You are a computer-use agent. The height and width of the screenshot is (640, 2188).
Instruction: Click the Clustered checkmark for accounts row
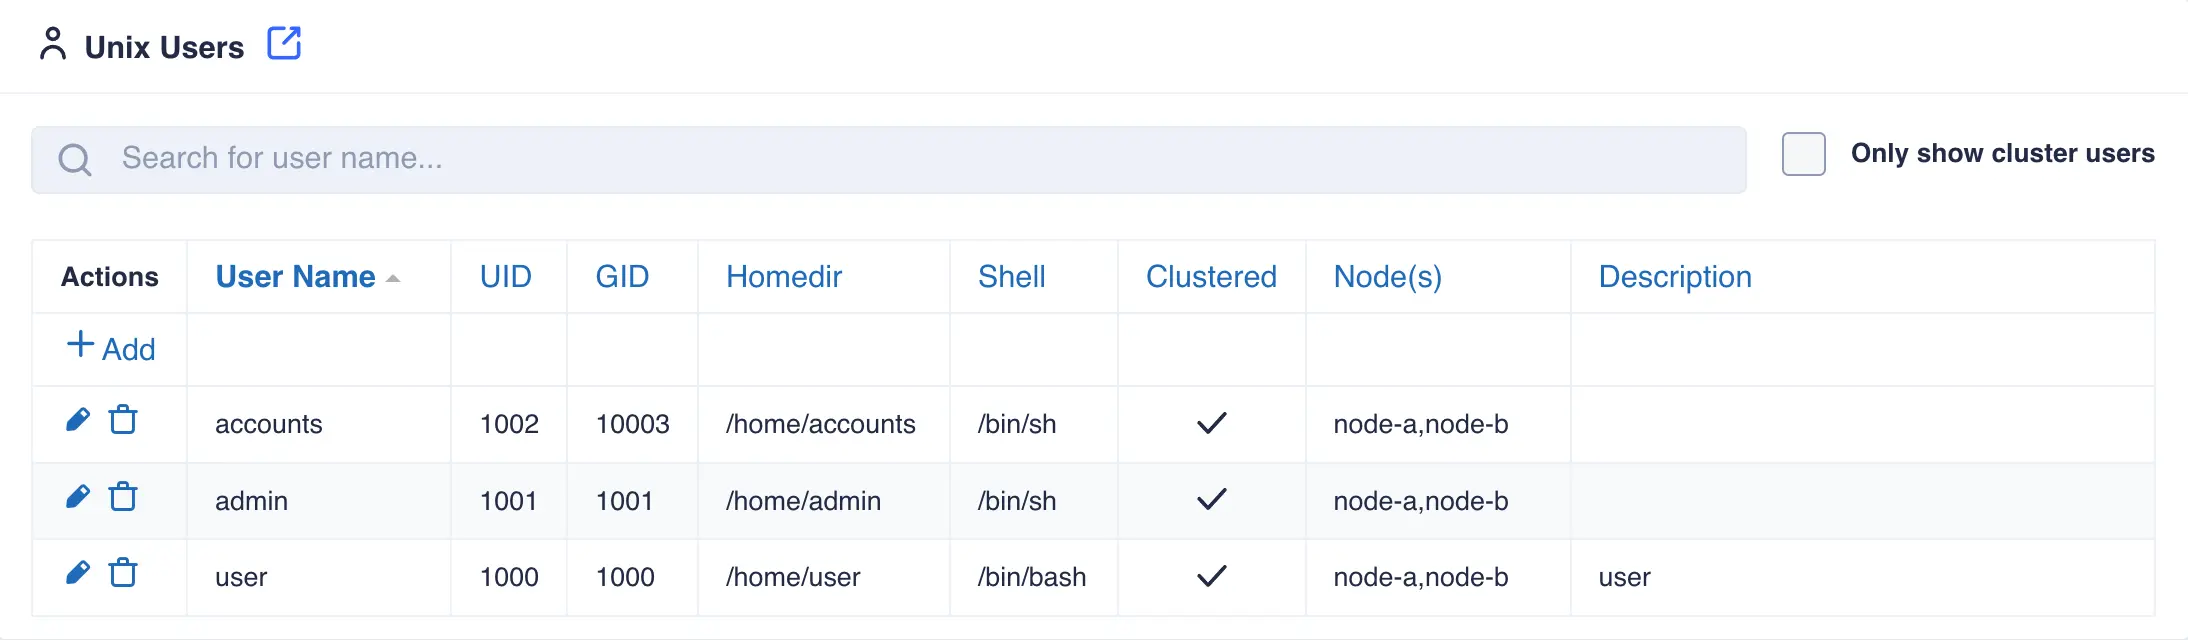(x=1210, y=423)
